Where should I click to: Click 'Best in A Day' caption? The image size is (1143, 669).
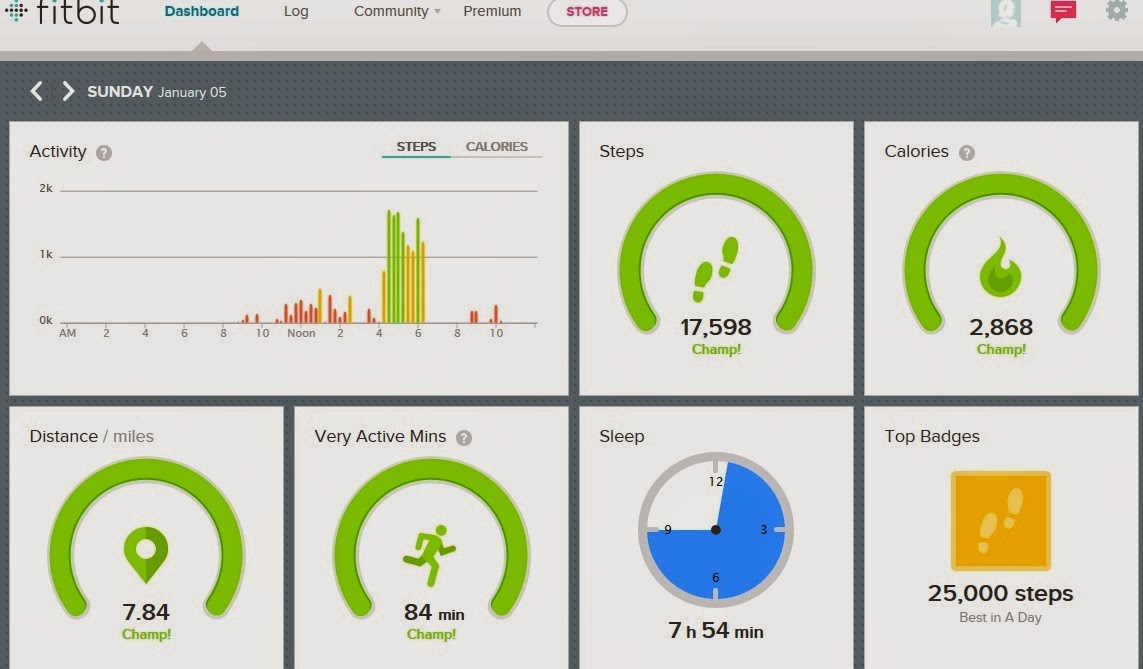coord(1000,617)
